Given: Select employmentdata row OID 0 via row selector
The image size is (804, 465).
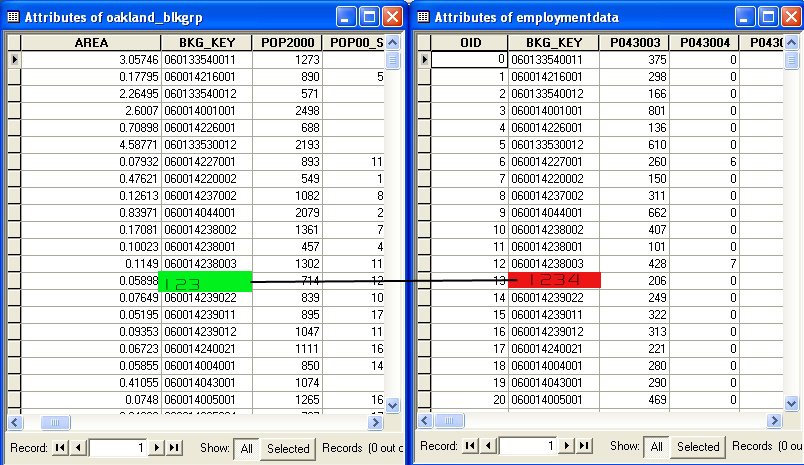Looking at the screenshot, I should pos(424,59).
